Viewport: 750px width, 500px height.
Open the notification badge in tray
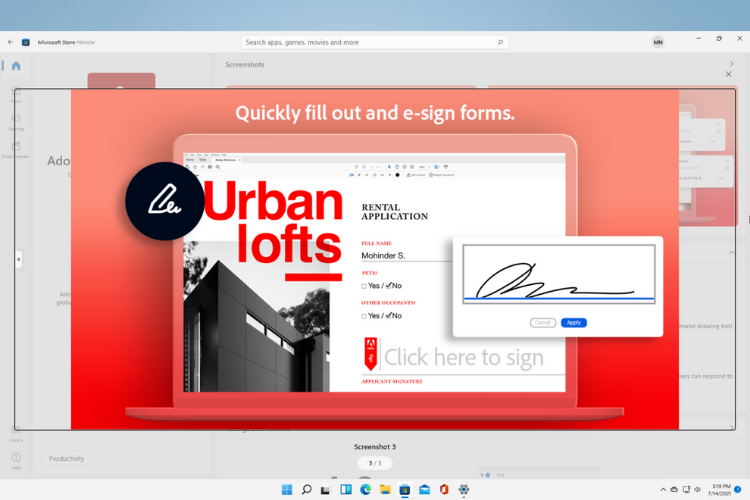pyautogui.click(x=738, y=489)
